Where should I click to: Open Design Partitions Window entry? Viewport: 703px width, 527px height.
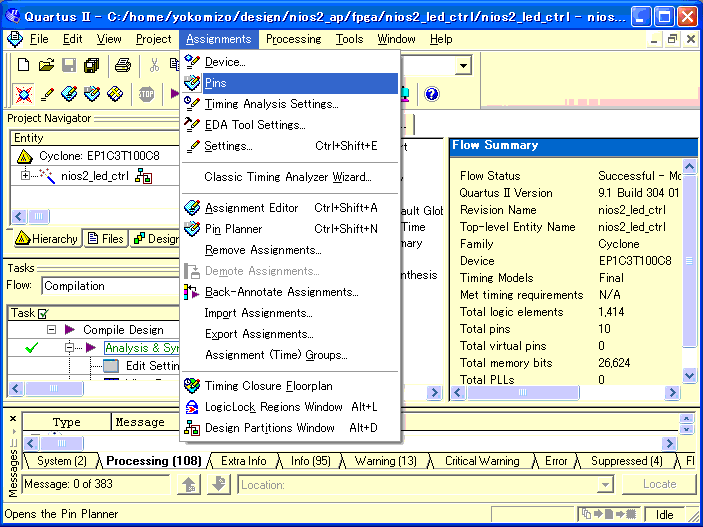[x=290, y=428]
